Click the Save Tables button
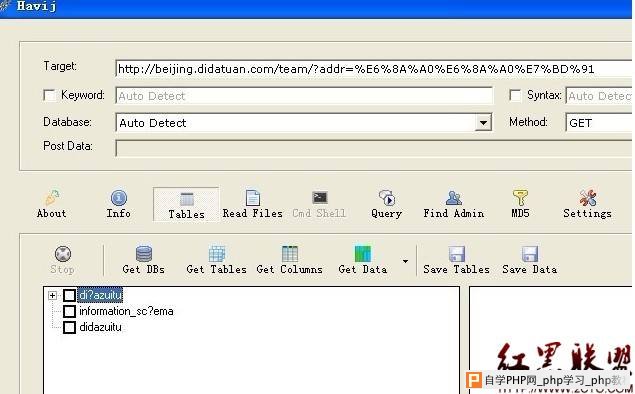The image size is (635, 394). 456,260
